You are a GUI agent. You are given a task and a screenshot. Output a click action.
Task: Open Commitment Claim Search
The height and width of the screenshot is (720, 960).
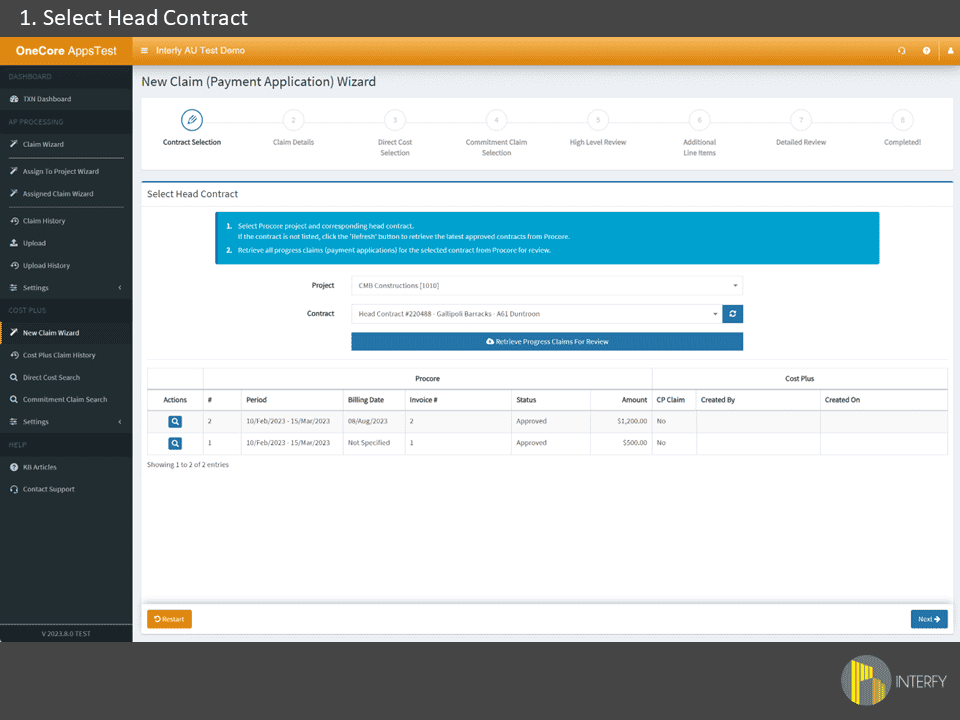tap(65, 400)
